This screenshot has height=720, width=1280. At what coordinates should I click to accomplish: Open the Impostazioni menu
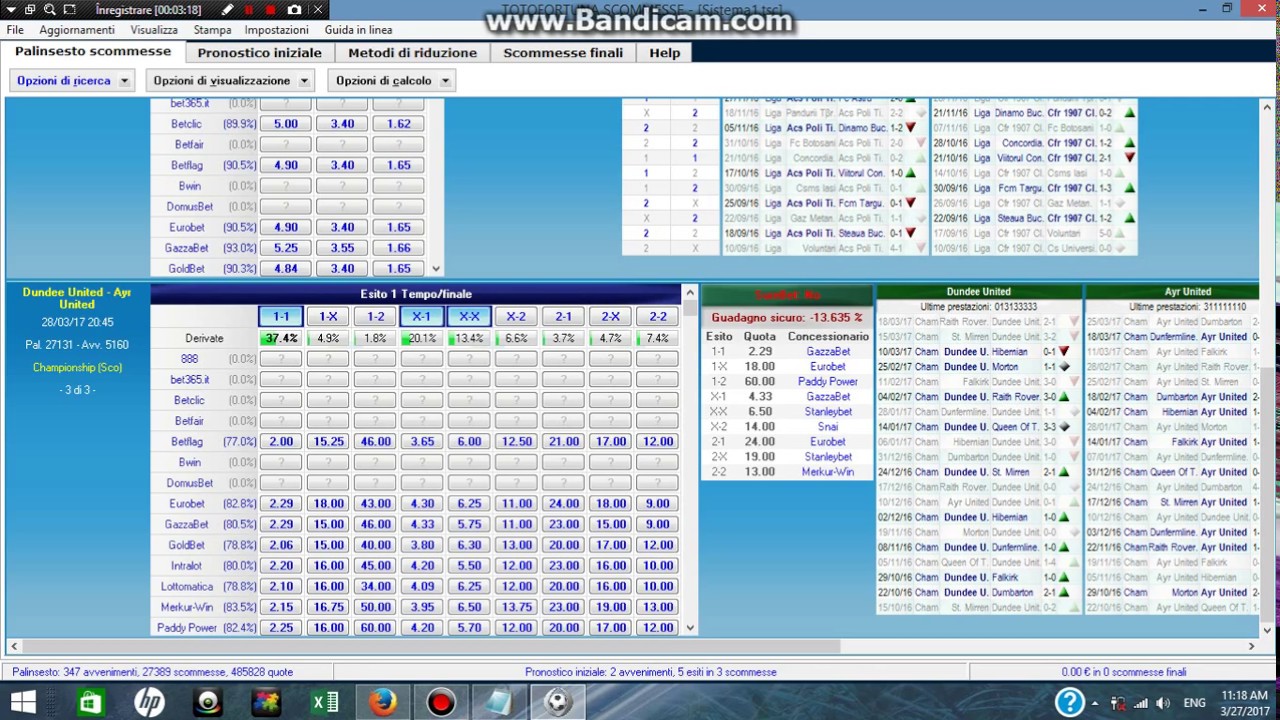click(276, 30)
